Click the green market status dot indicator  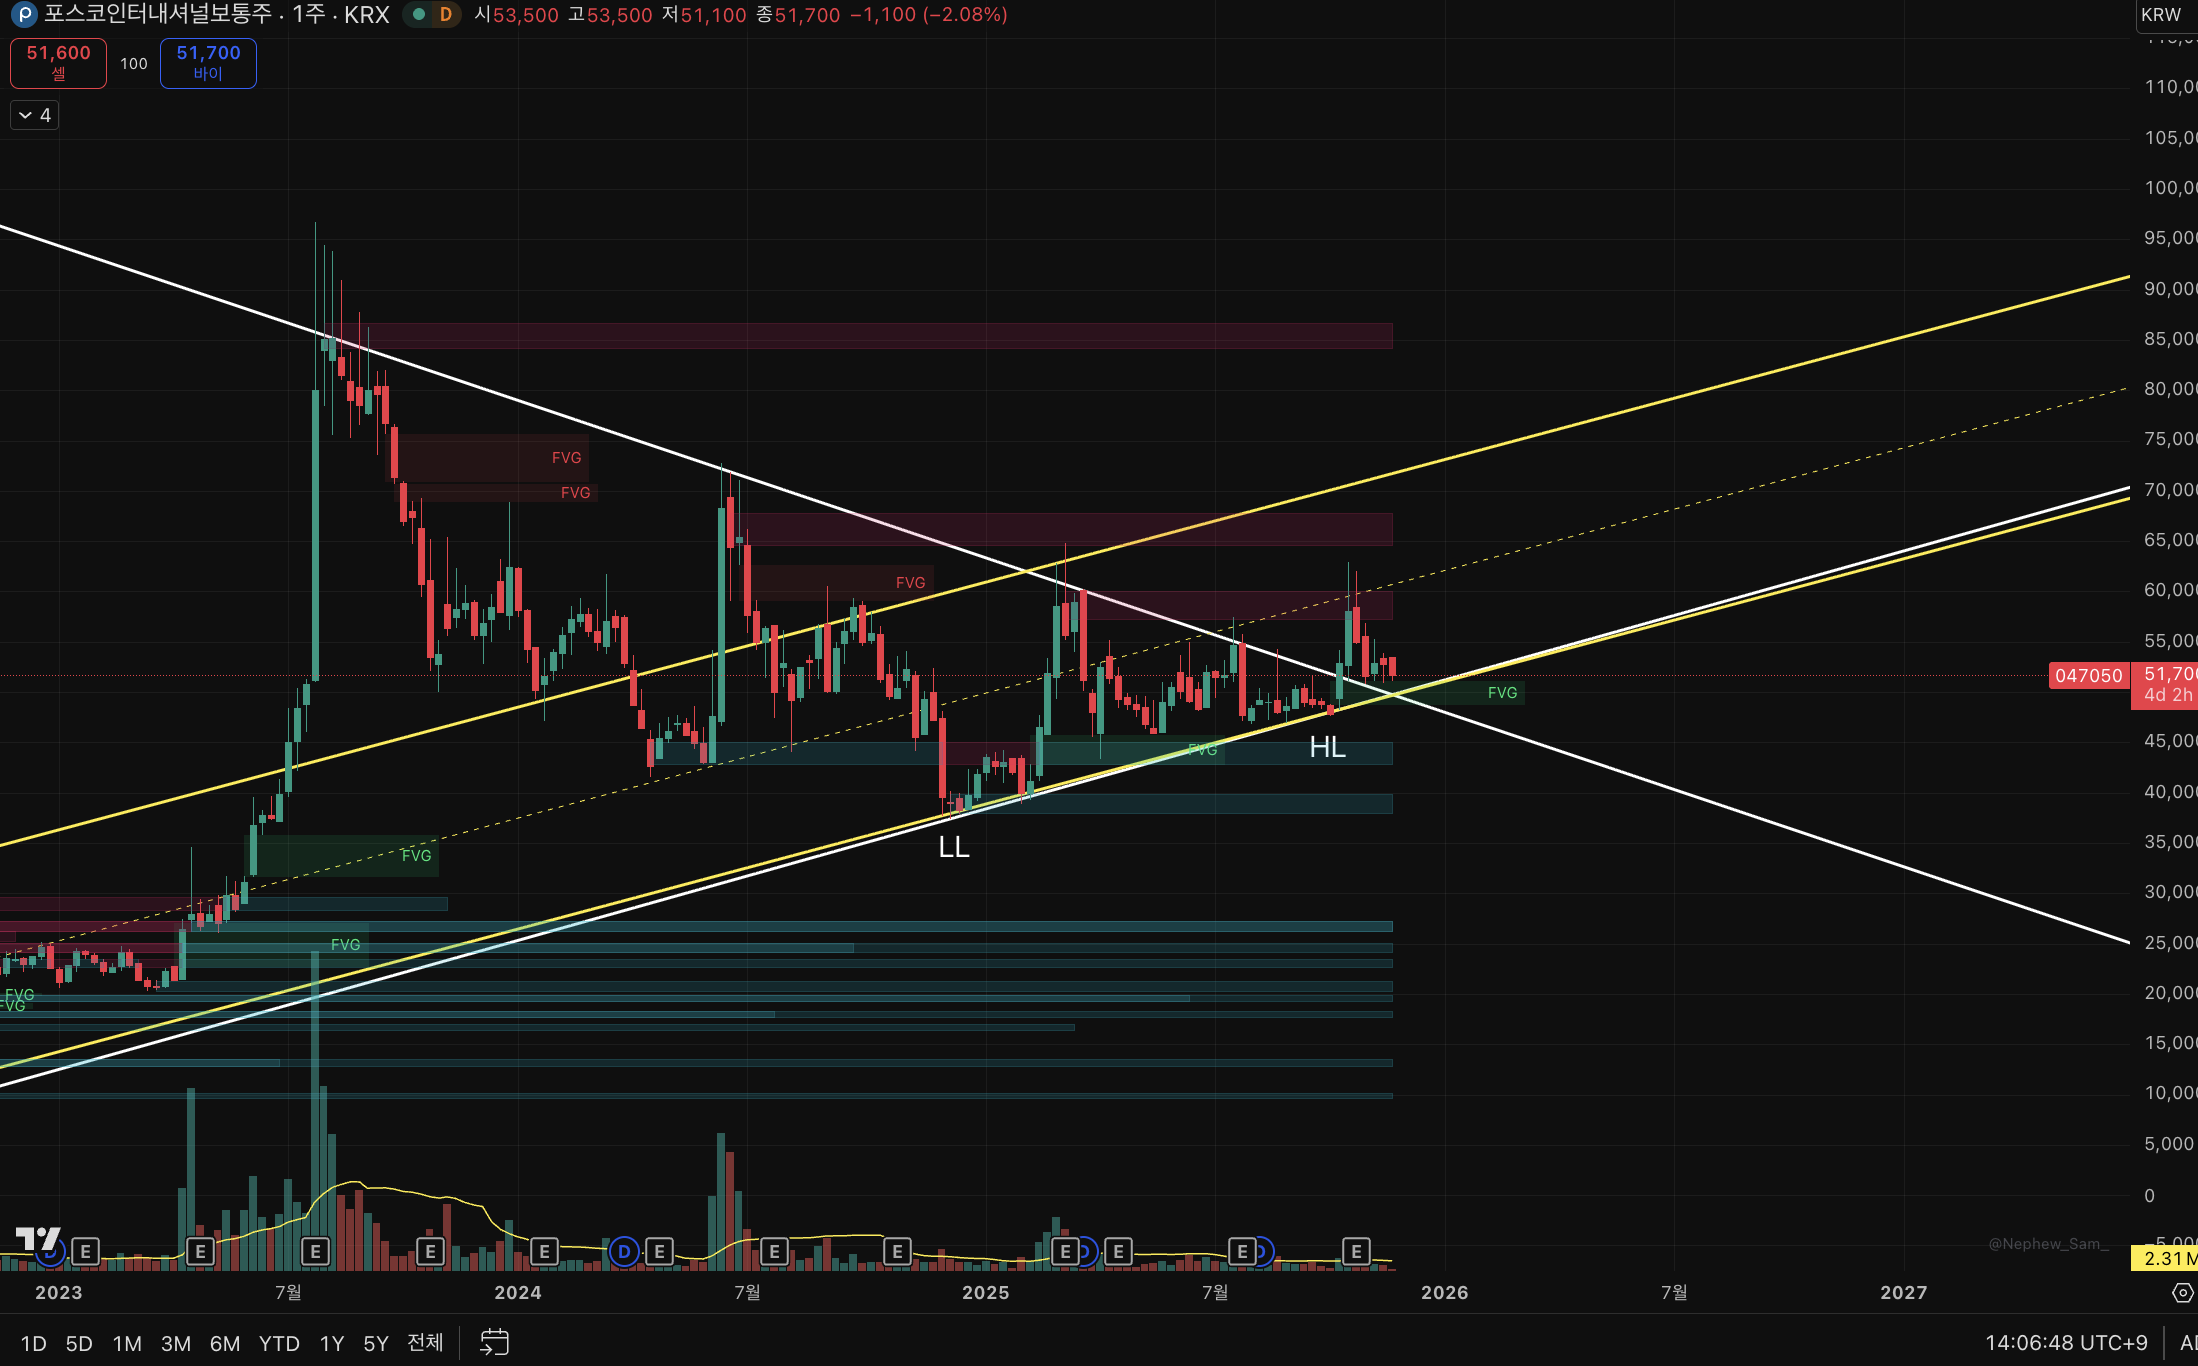pos(419,14)
